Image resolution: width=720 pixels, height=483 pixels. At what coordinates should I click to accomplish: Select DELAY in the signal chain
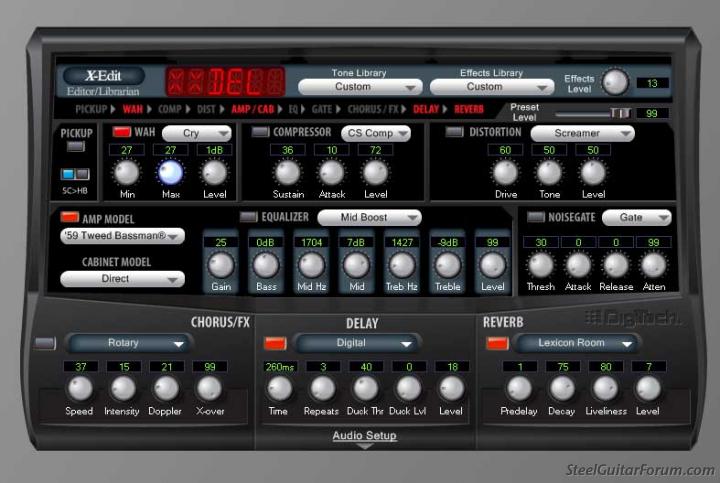pos(426,109)
